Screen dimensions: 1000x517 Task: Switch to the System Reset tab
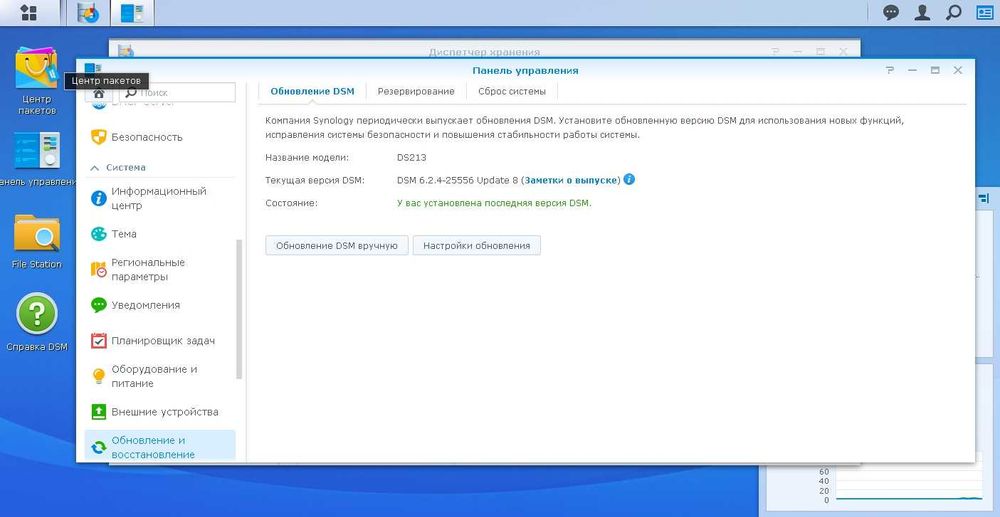click(512, 91)
